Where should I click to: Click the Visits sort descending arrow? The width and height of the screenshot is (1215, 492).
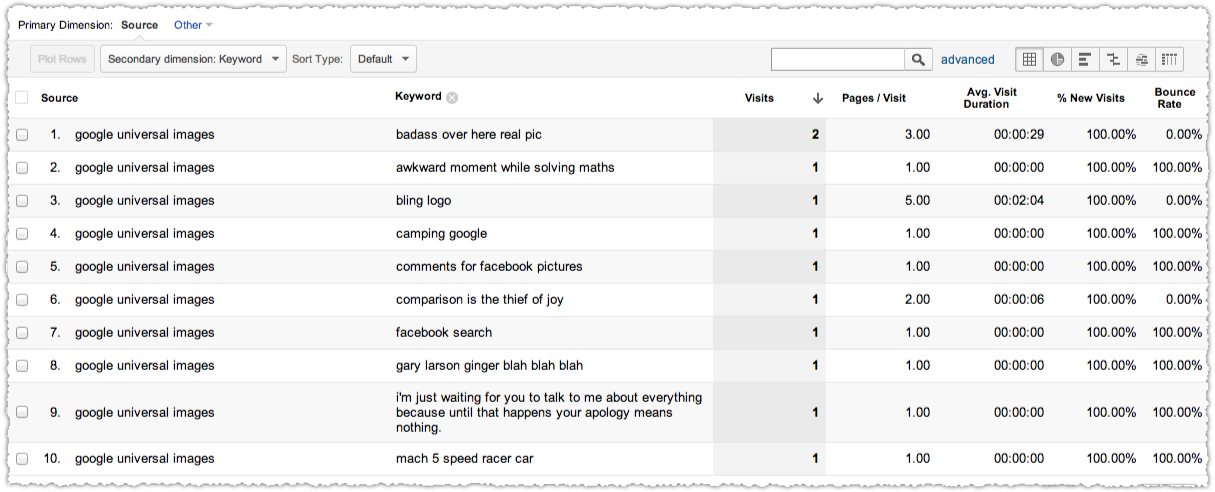[817, 98]
